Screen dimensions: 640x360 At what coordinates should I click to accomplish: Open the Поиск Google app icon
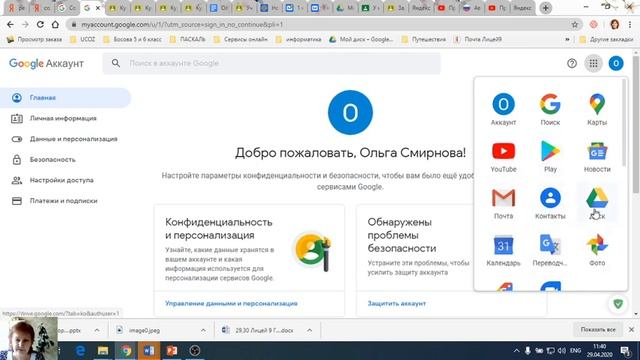[550, 109]
